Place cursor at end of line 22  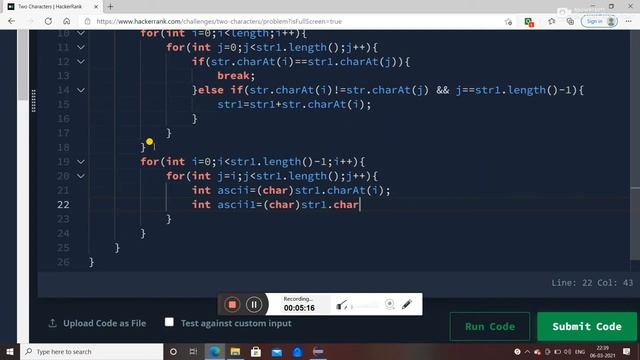coord(360,204)
